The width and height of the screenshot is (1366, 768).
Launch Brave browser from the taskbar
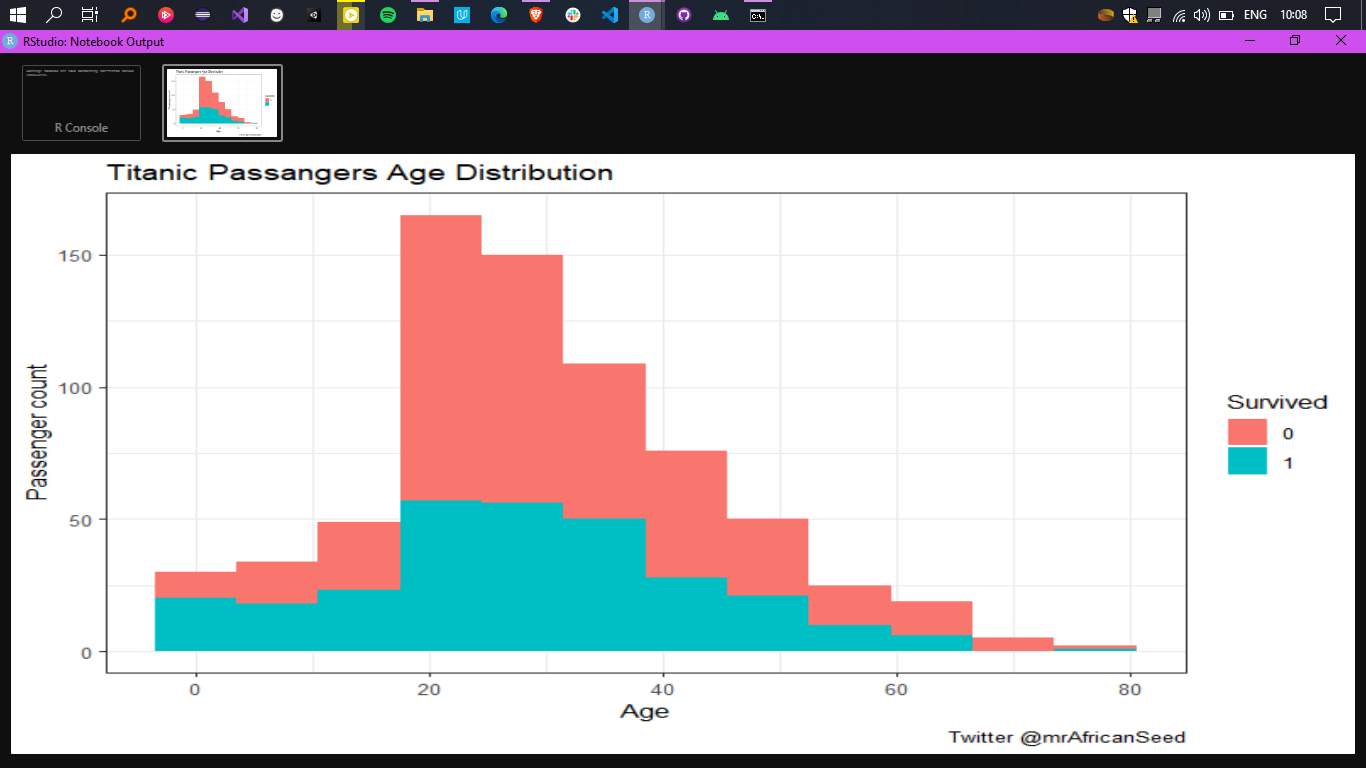[536, 15]
